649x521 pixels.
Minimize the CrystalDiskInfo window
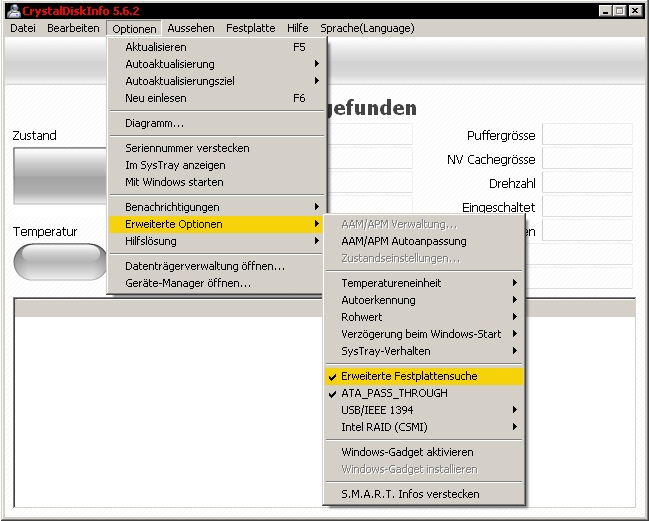(606, 11)
